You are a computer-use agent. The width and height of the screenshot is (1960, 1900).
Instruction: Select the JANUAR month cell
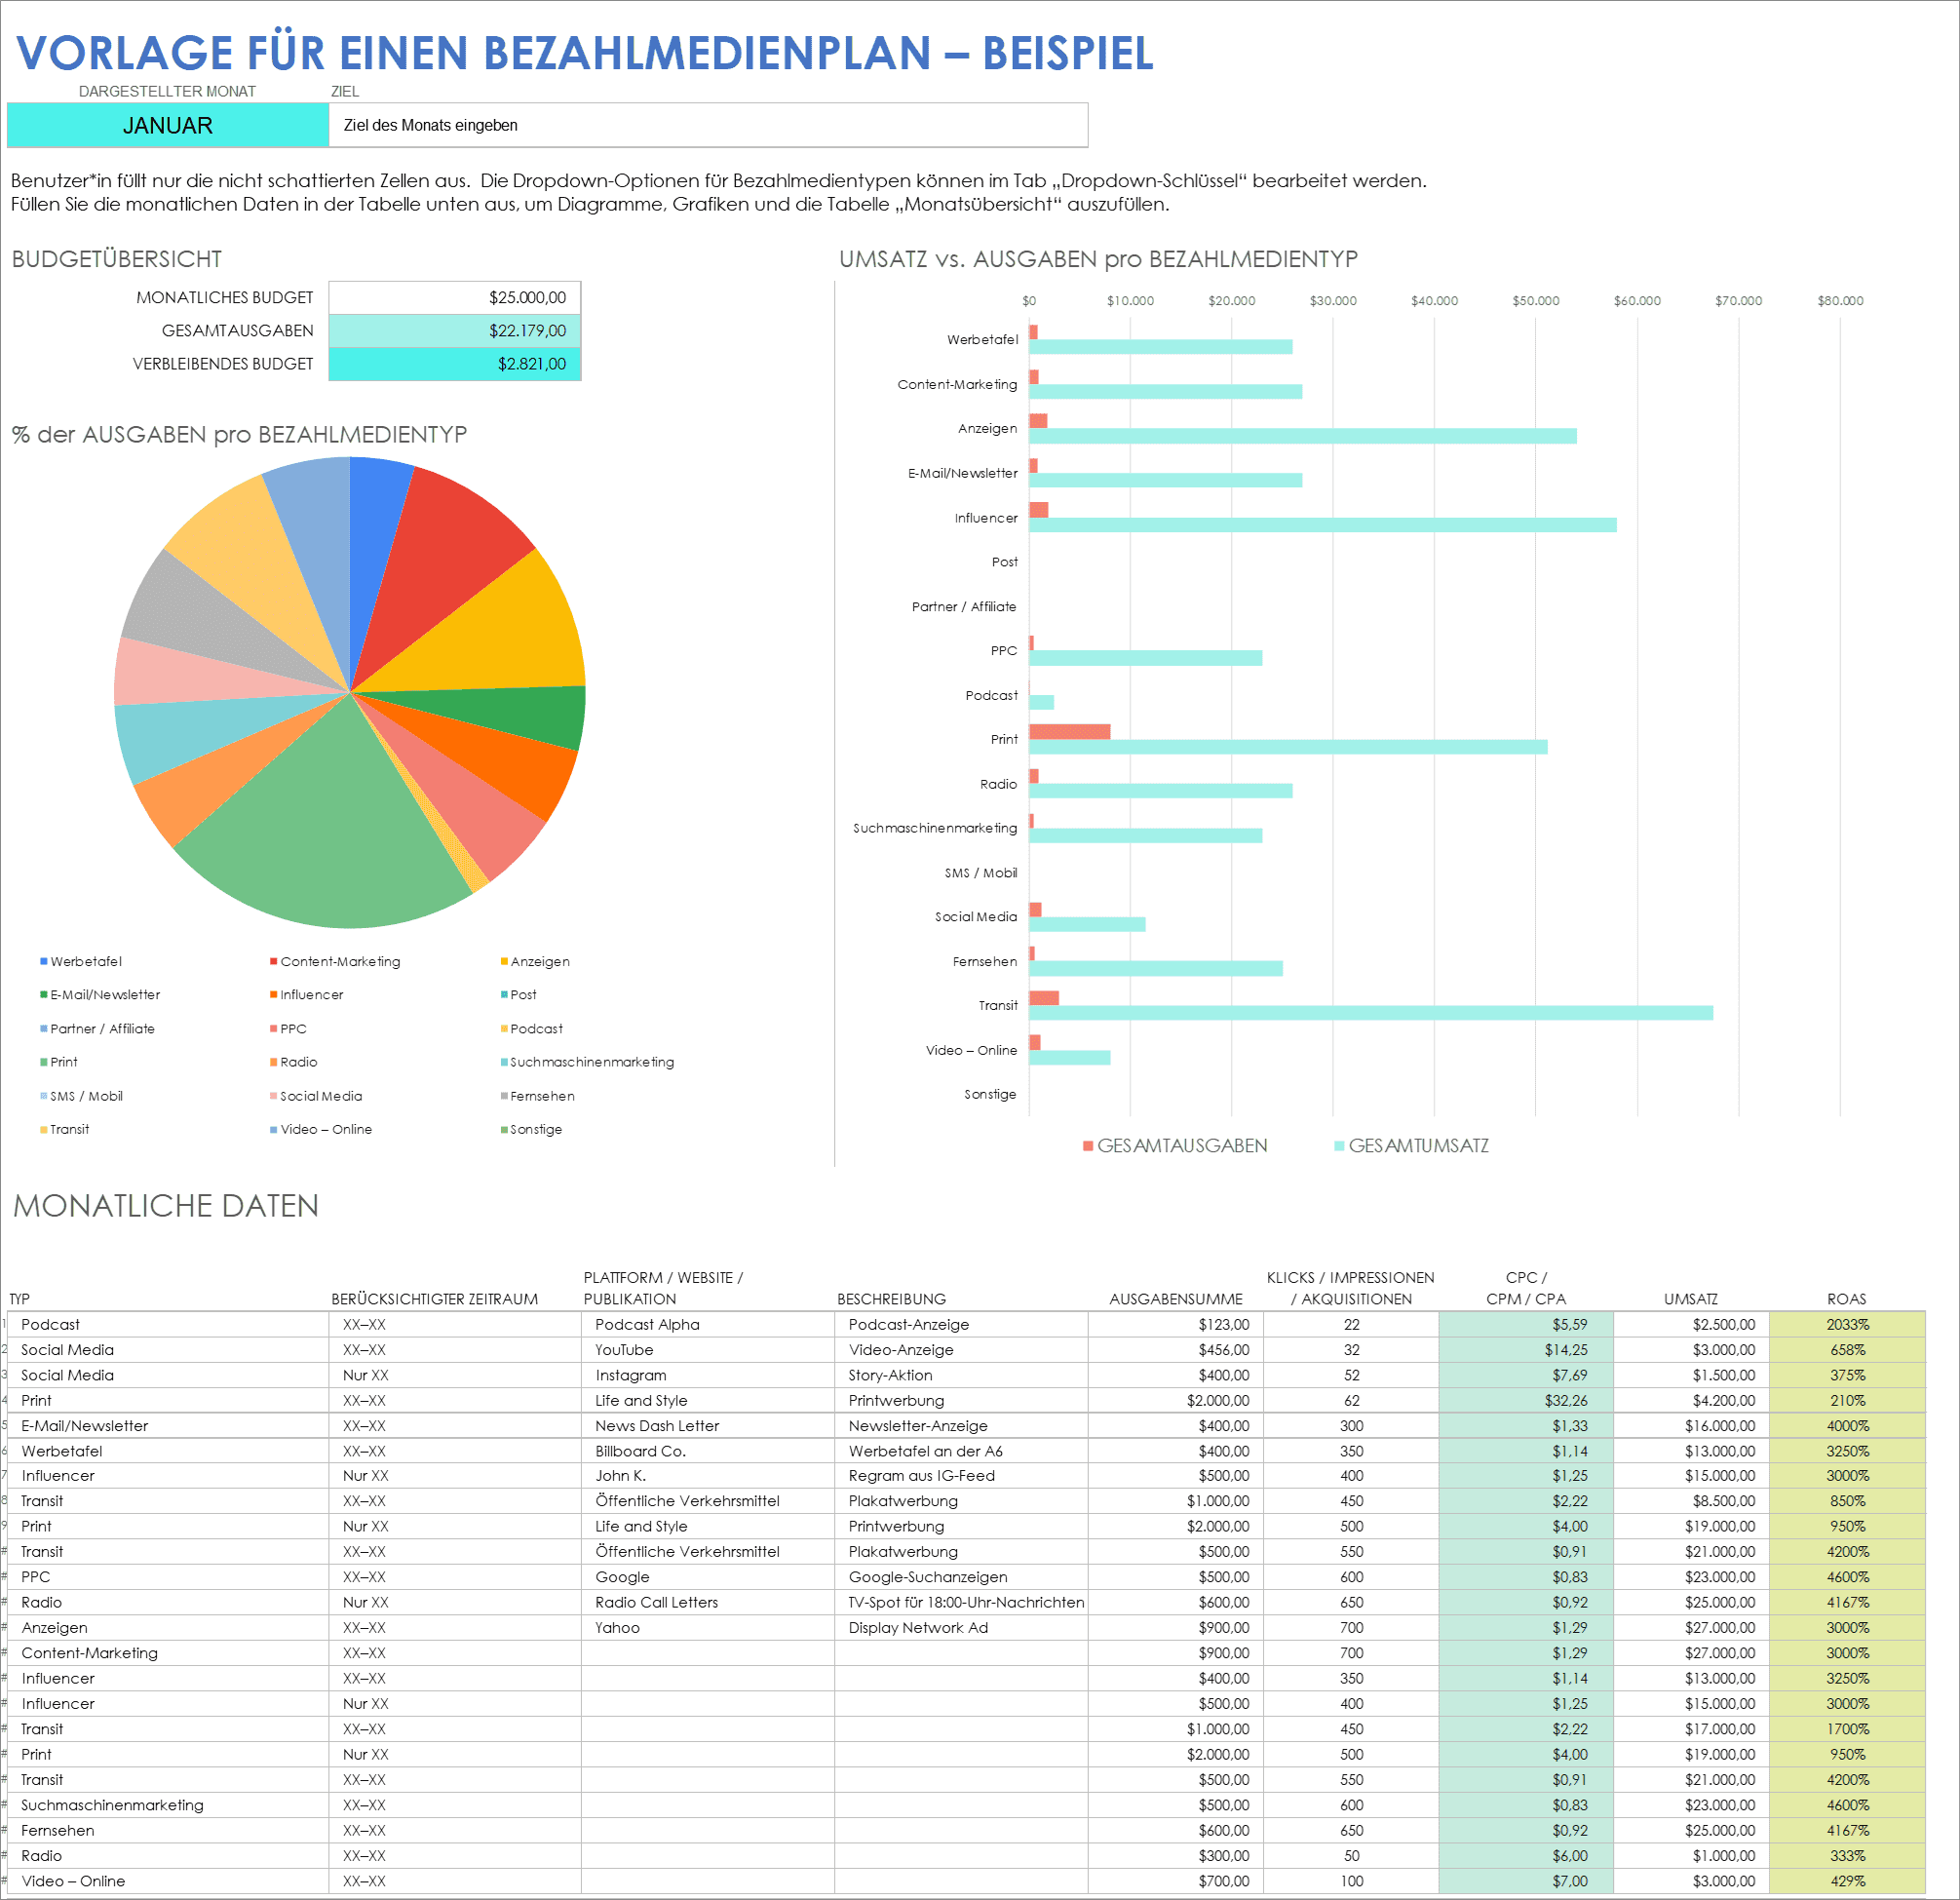pos(167,125)
